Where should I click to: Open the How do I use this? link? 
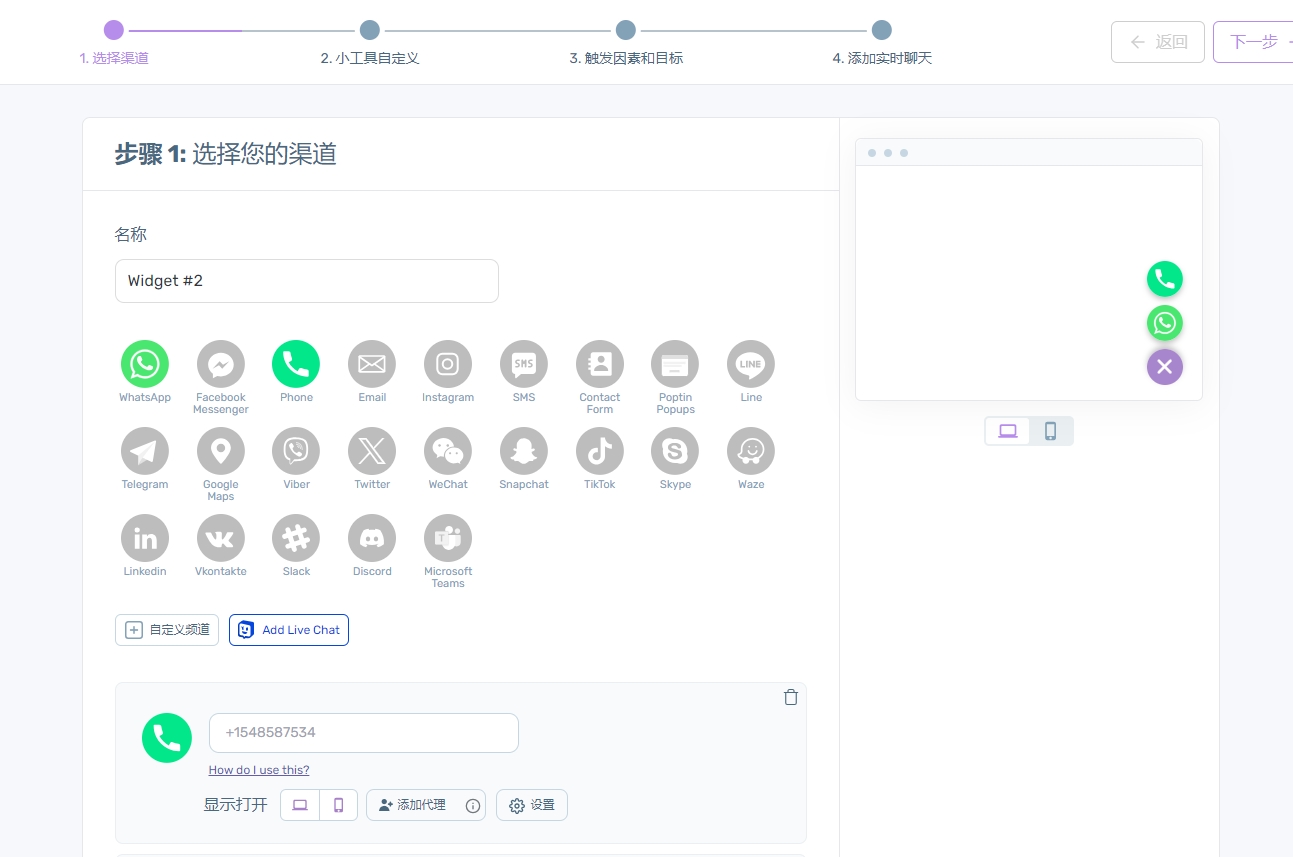coord(259,770)
